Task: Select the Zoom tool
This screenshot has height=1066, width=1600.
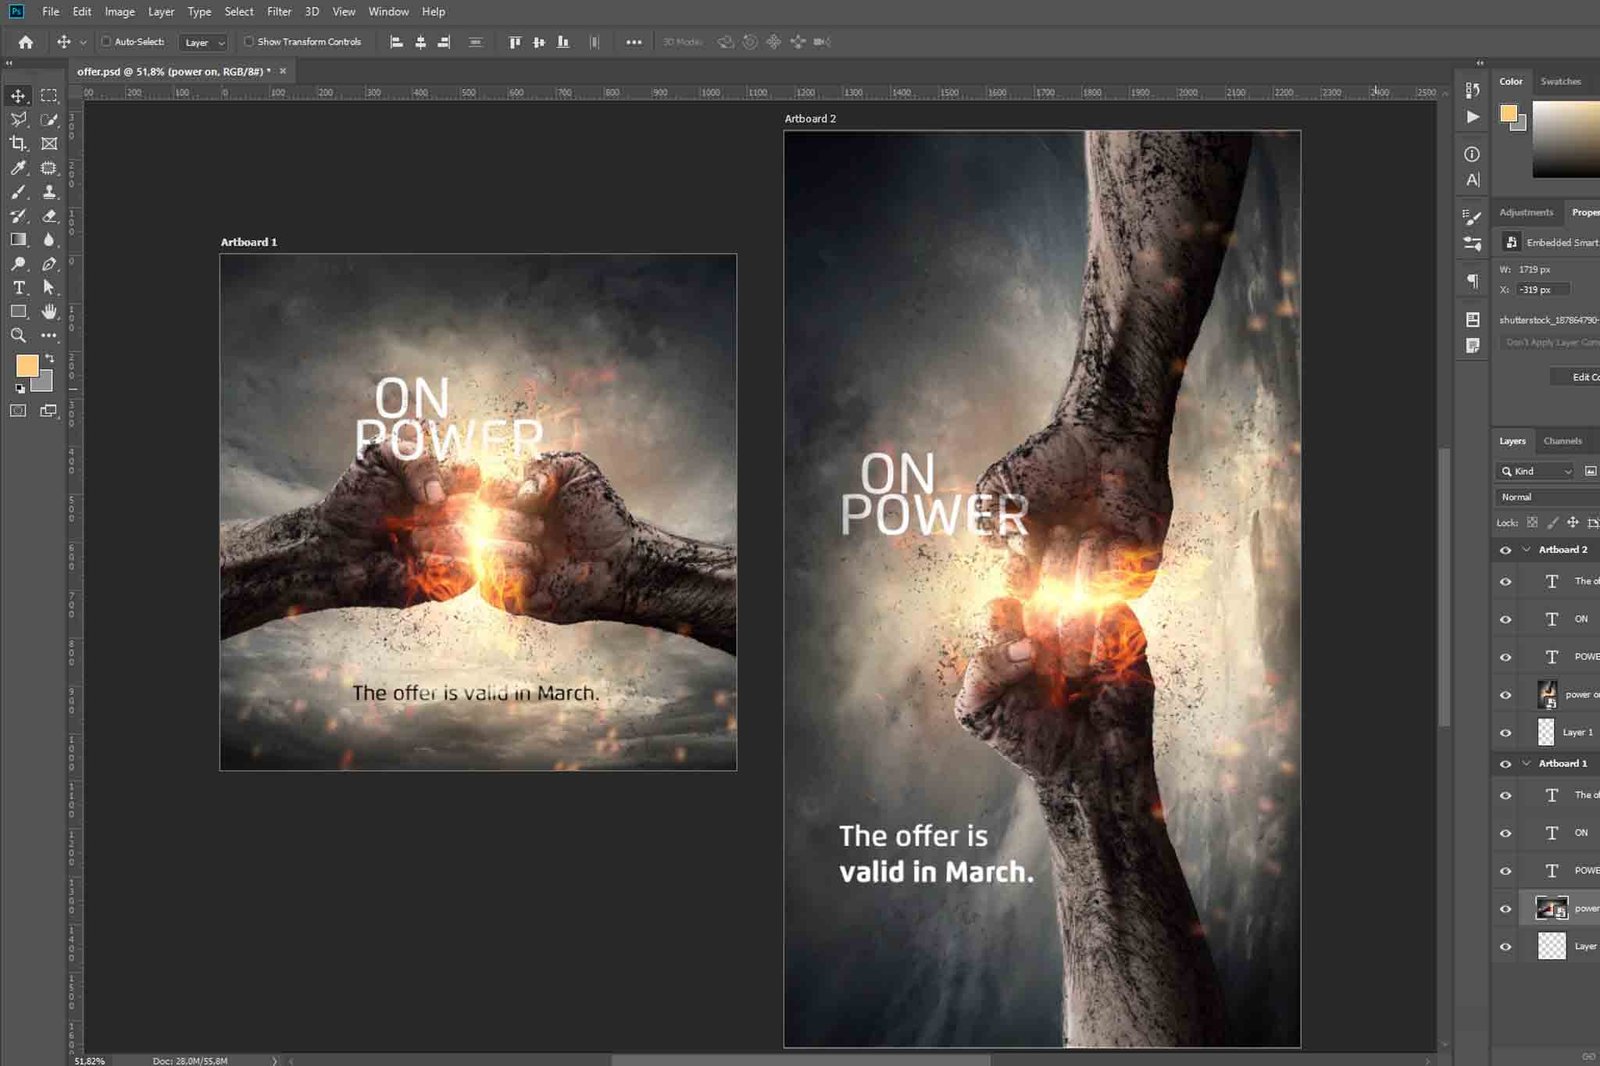Action: coord(18,336)
